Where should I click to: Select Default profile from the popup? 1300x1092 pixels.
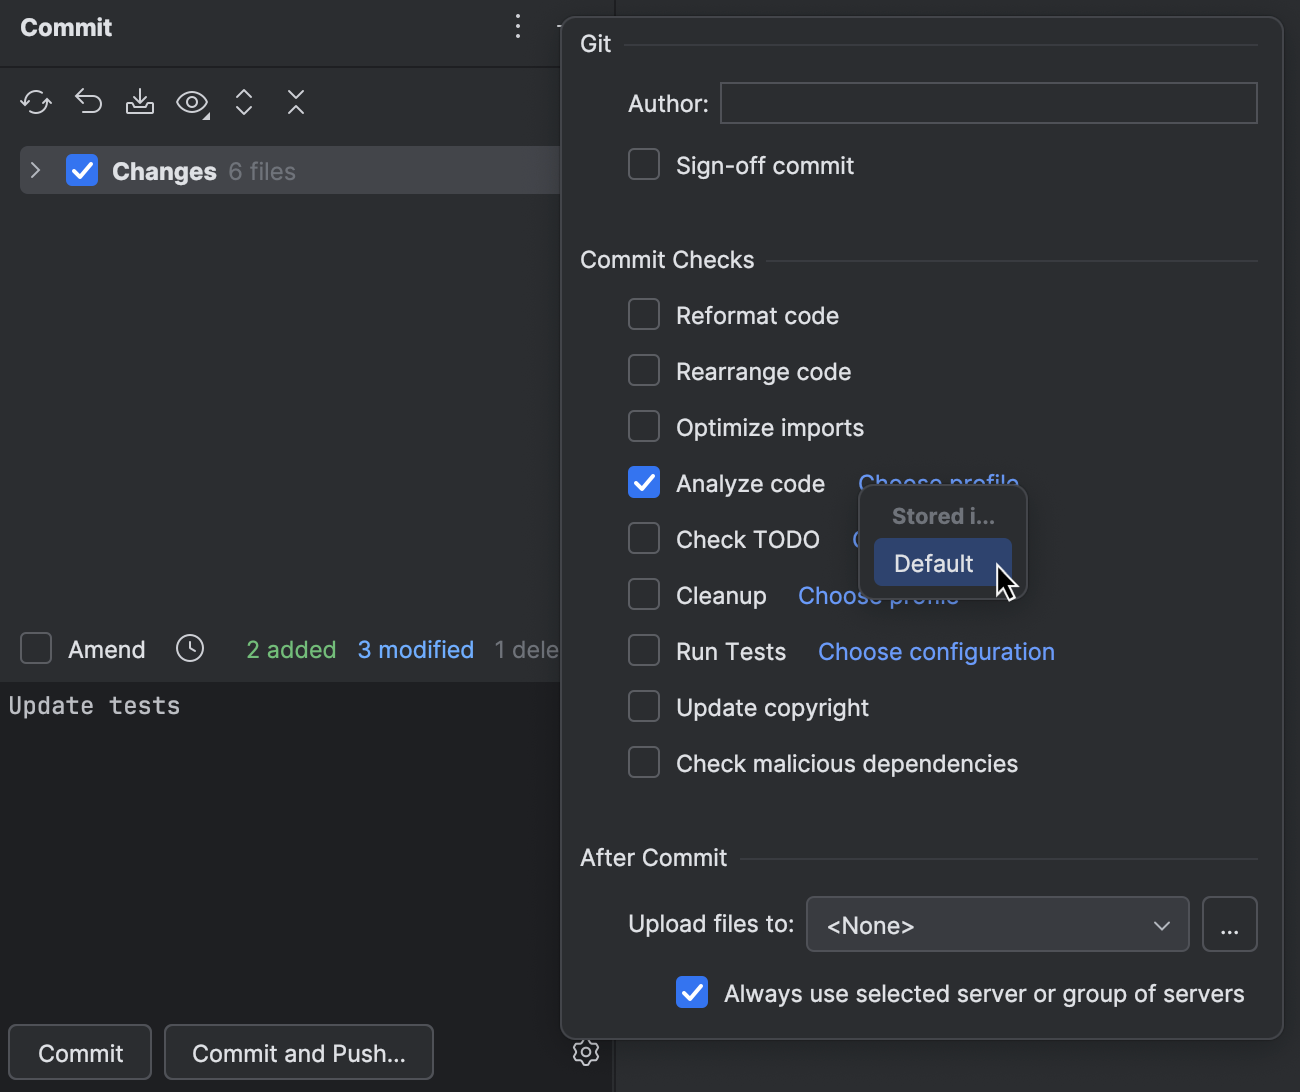934,564
